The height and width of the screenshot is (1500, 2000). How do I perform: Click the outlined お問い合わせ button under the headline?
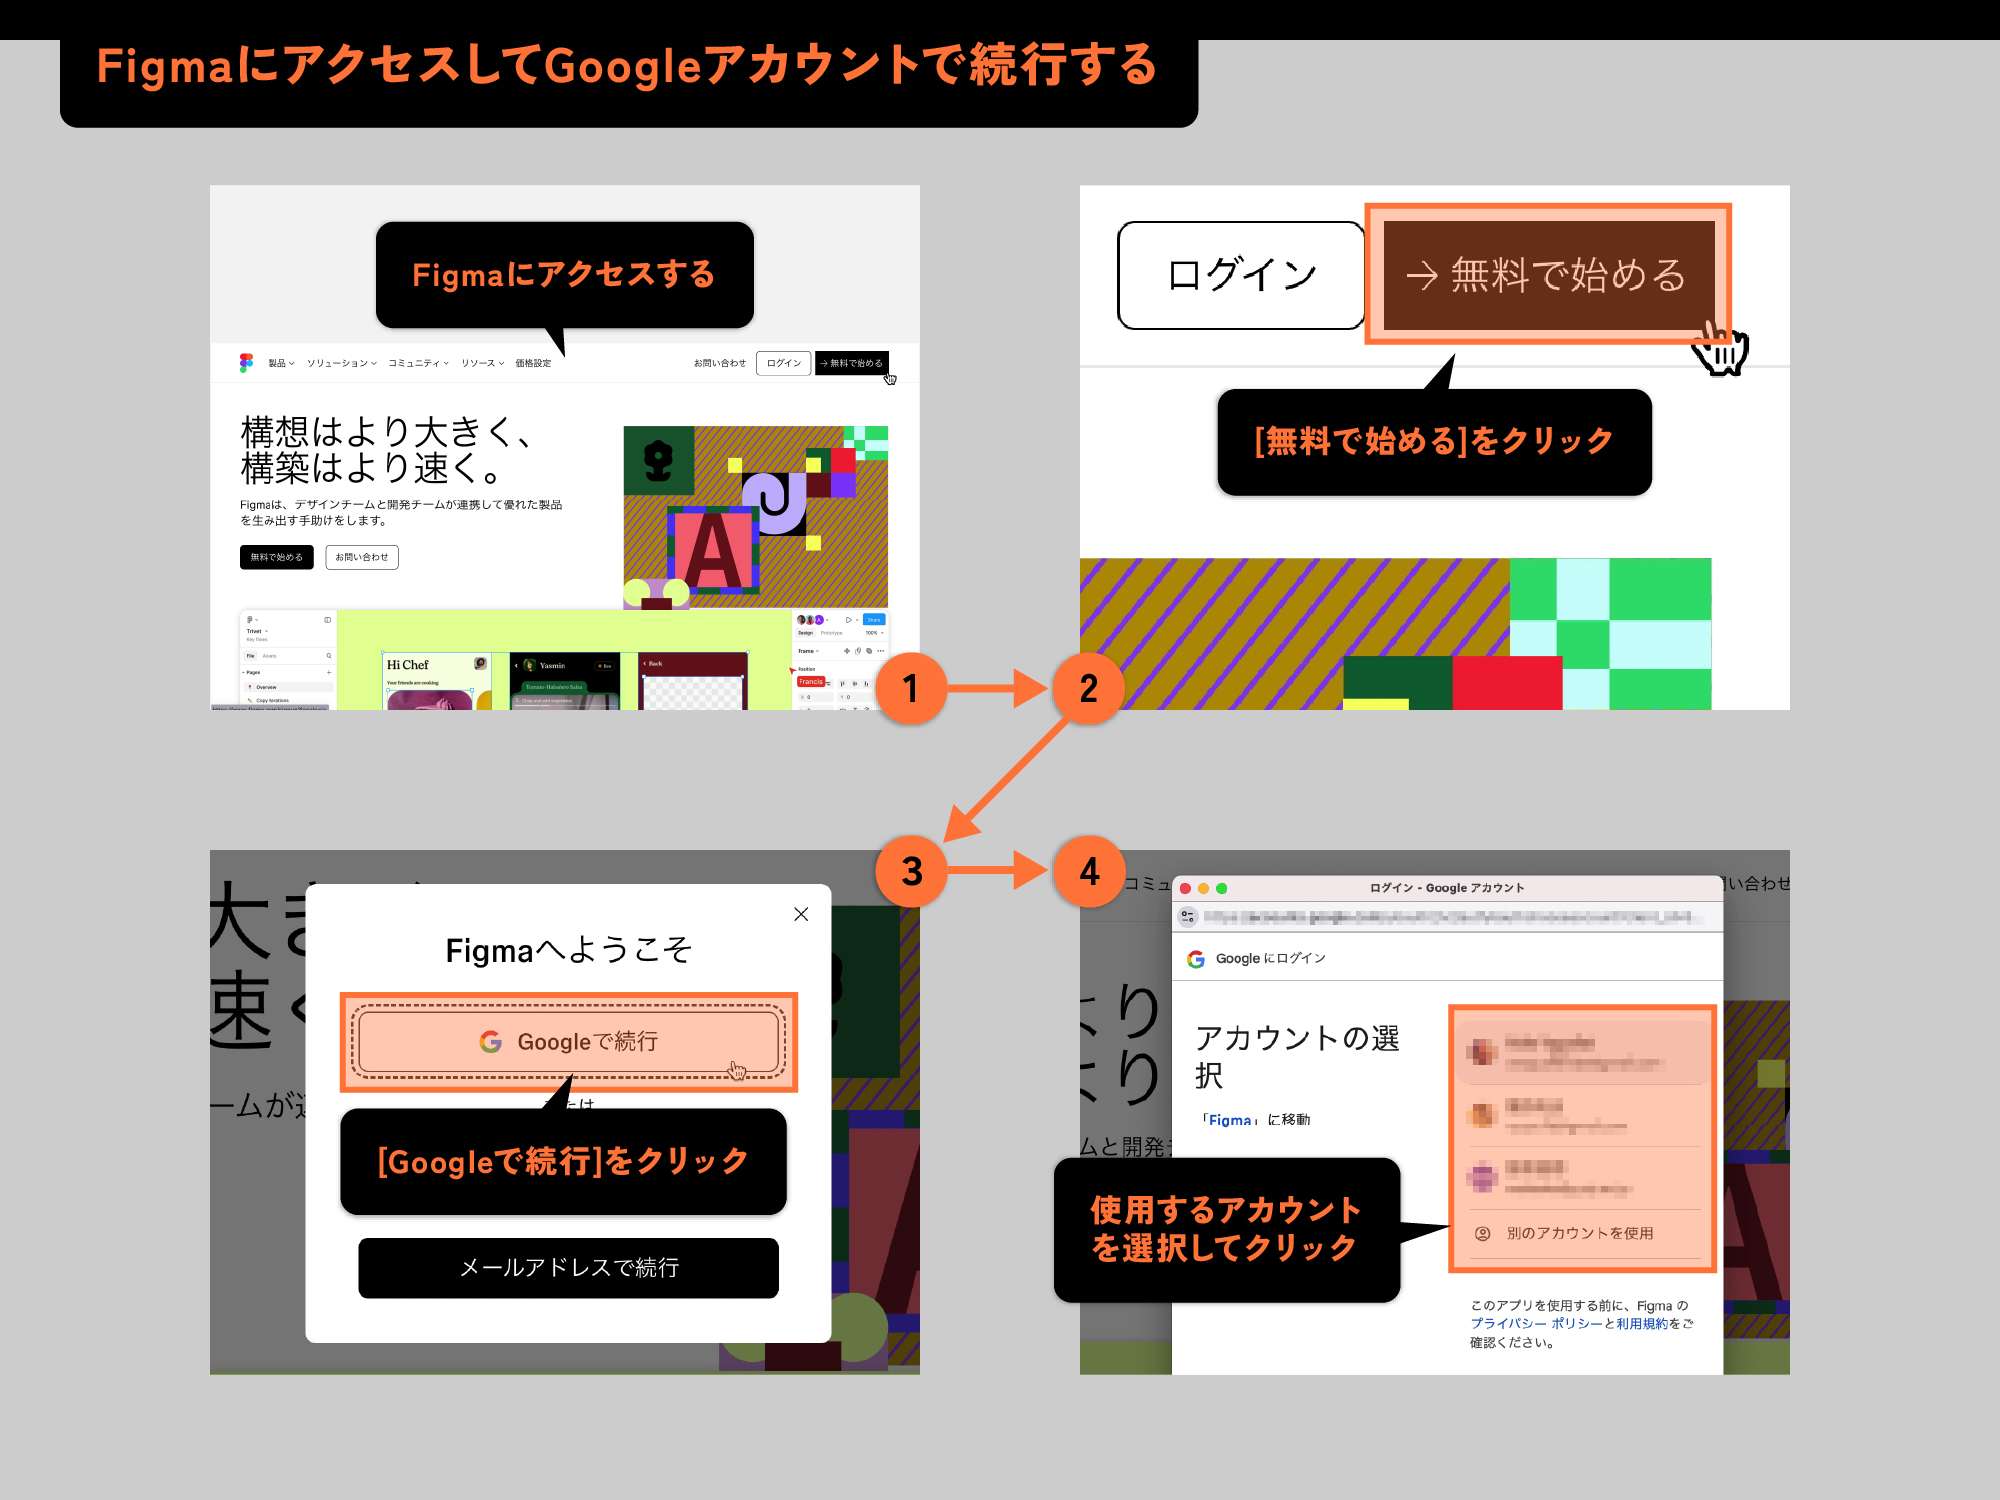(362, 557)
